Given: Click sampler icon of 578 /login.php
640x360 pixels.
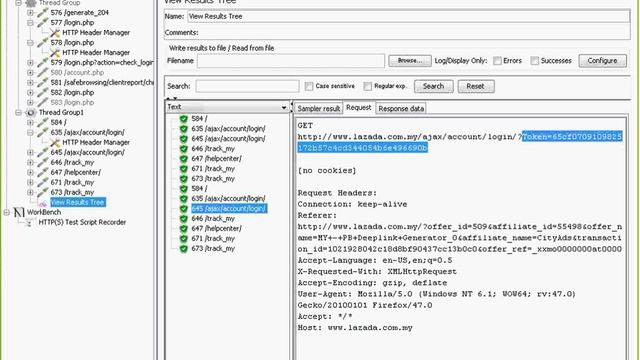Looking at the screenshot, I should (42, 42).
